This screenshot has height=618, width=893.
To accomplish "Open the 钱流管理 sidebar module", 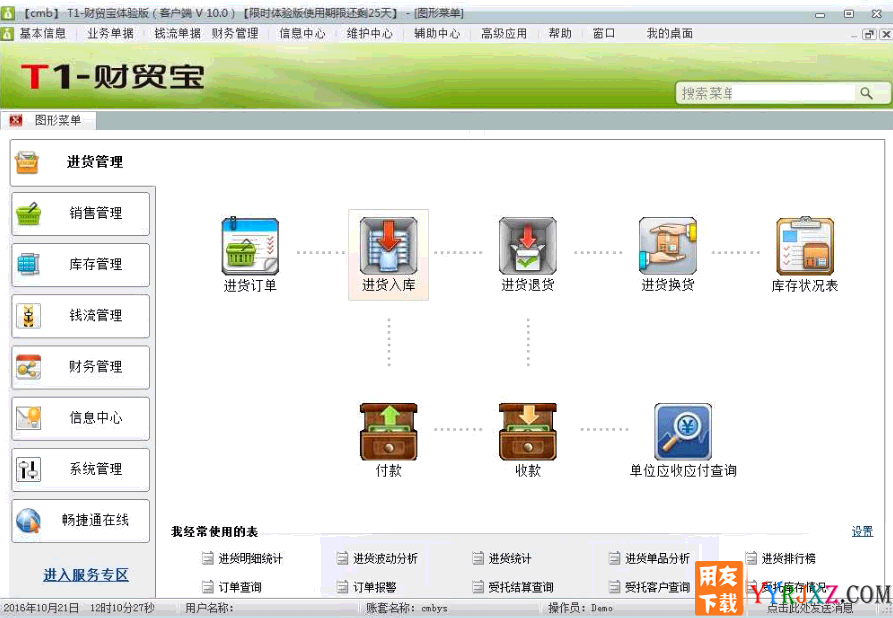I will (x=79, y=316).
